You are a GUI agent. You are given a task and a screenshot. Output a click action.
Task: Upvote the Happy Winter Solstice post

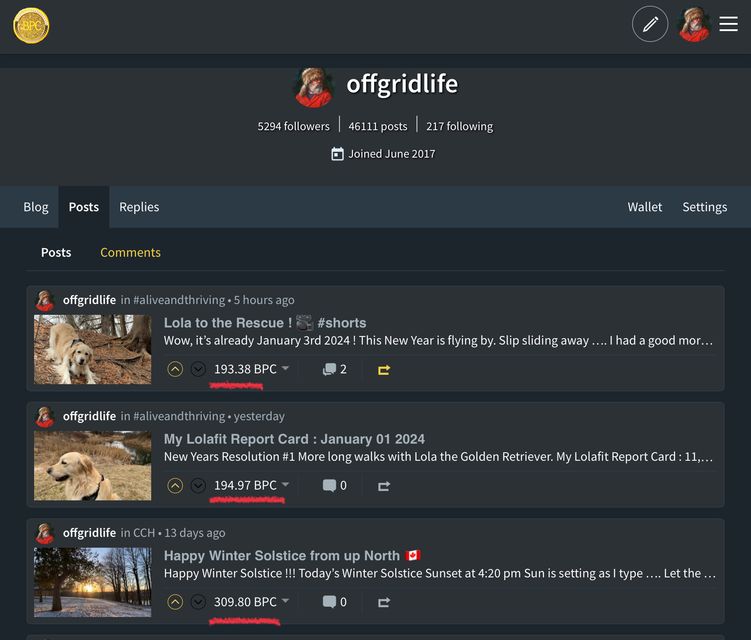(x=175, y=602)
